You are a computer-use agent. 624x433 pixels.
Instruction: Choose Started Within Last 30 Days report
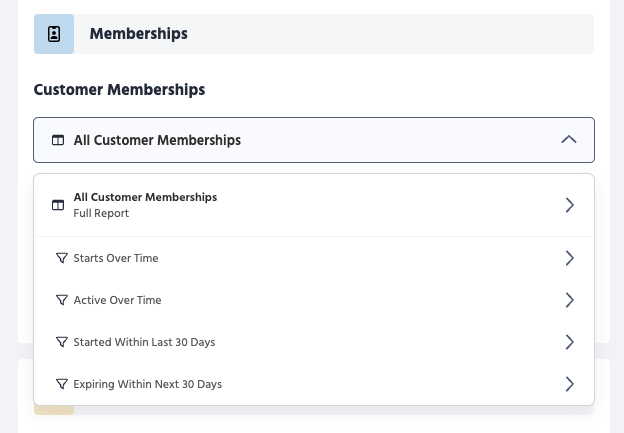144,342
